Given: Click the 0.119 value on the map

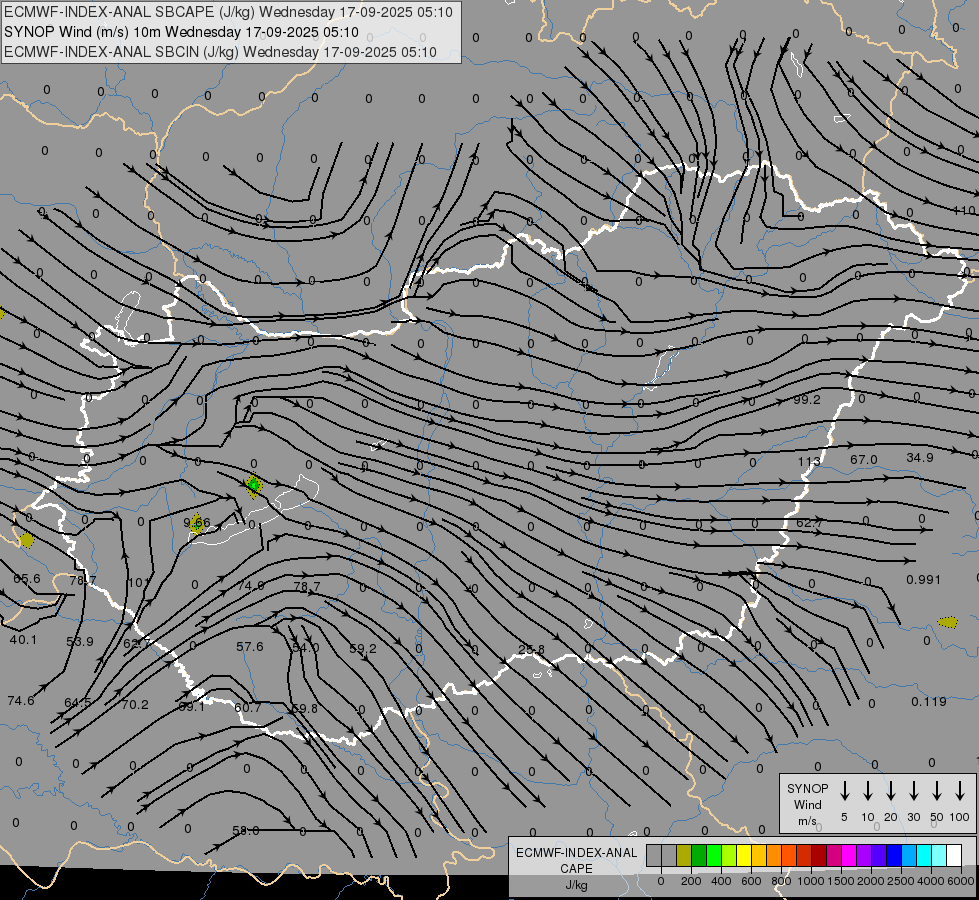Looking at the screenshot, I should click(929, 702).
